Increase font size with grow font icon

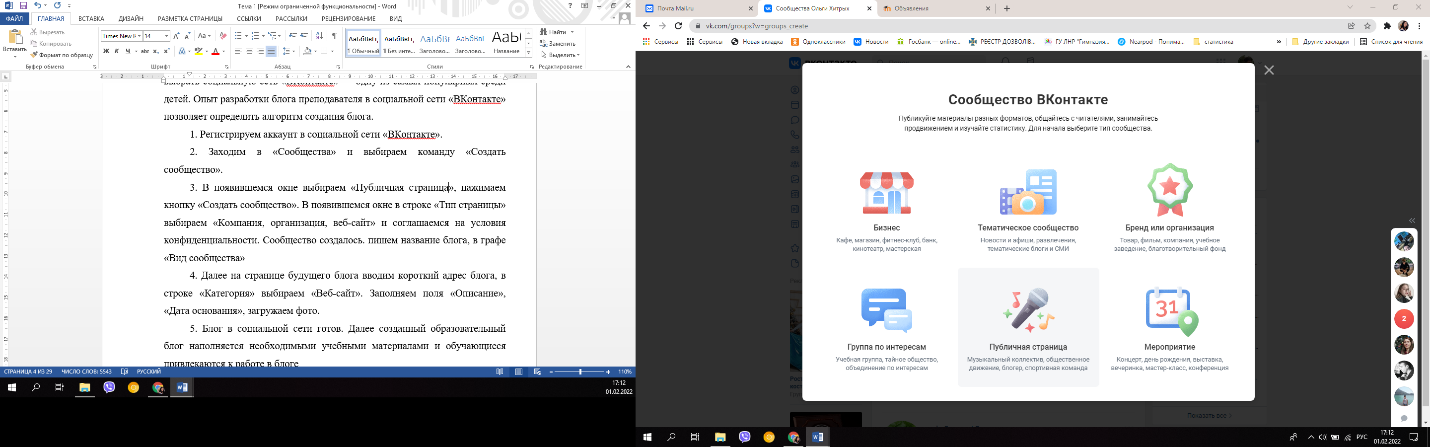click(176, 36)
